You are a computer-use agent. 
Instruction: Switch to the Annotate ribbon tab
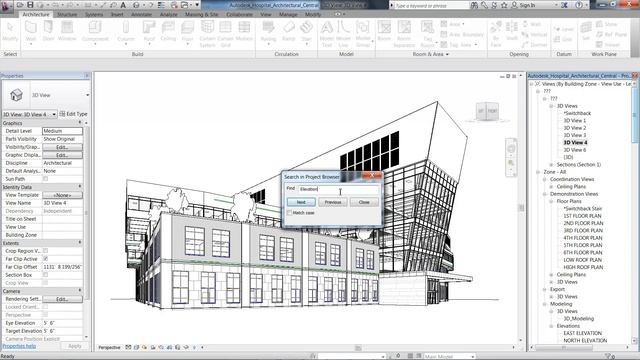click(x=142, y=14)
